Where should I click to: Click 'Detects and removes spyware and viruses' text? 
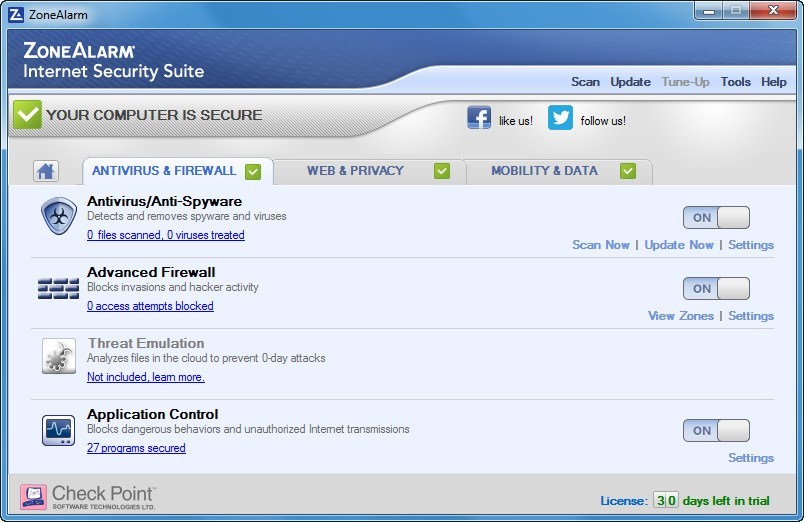pyautogui.click(x=187, y=216)
